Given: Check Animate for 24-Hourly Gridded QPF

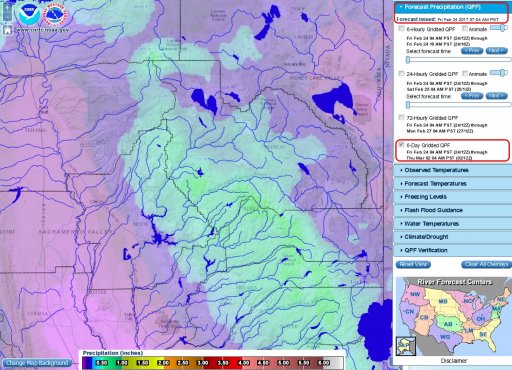Looking at the screenshot, I should click(465, 73).
